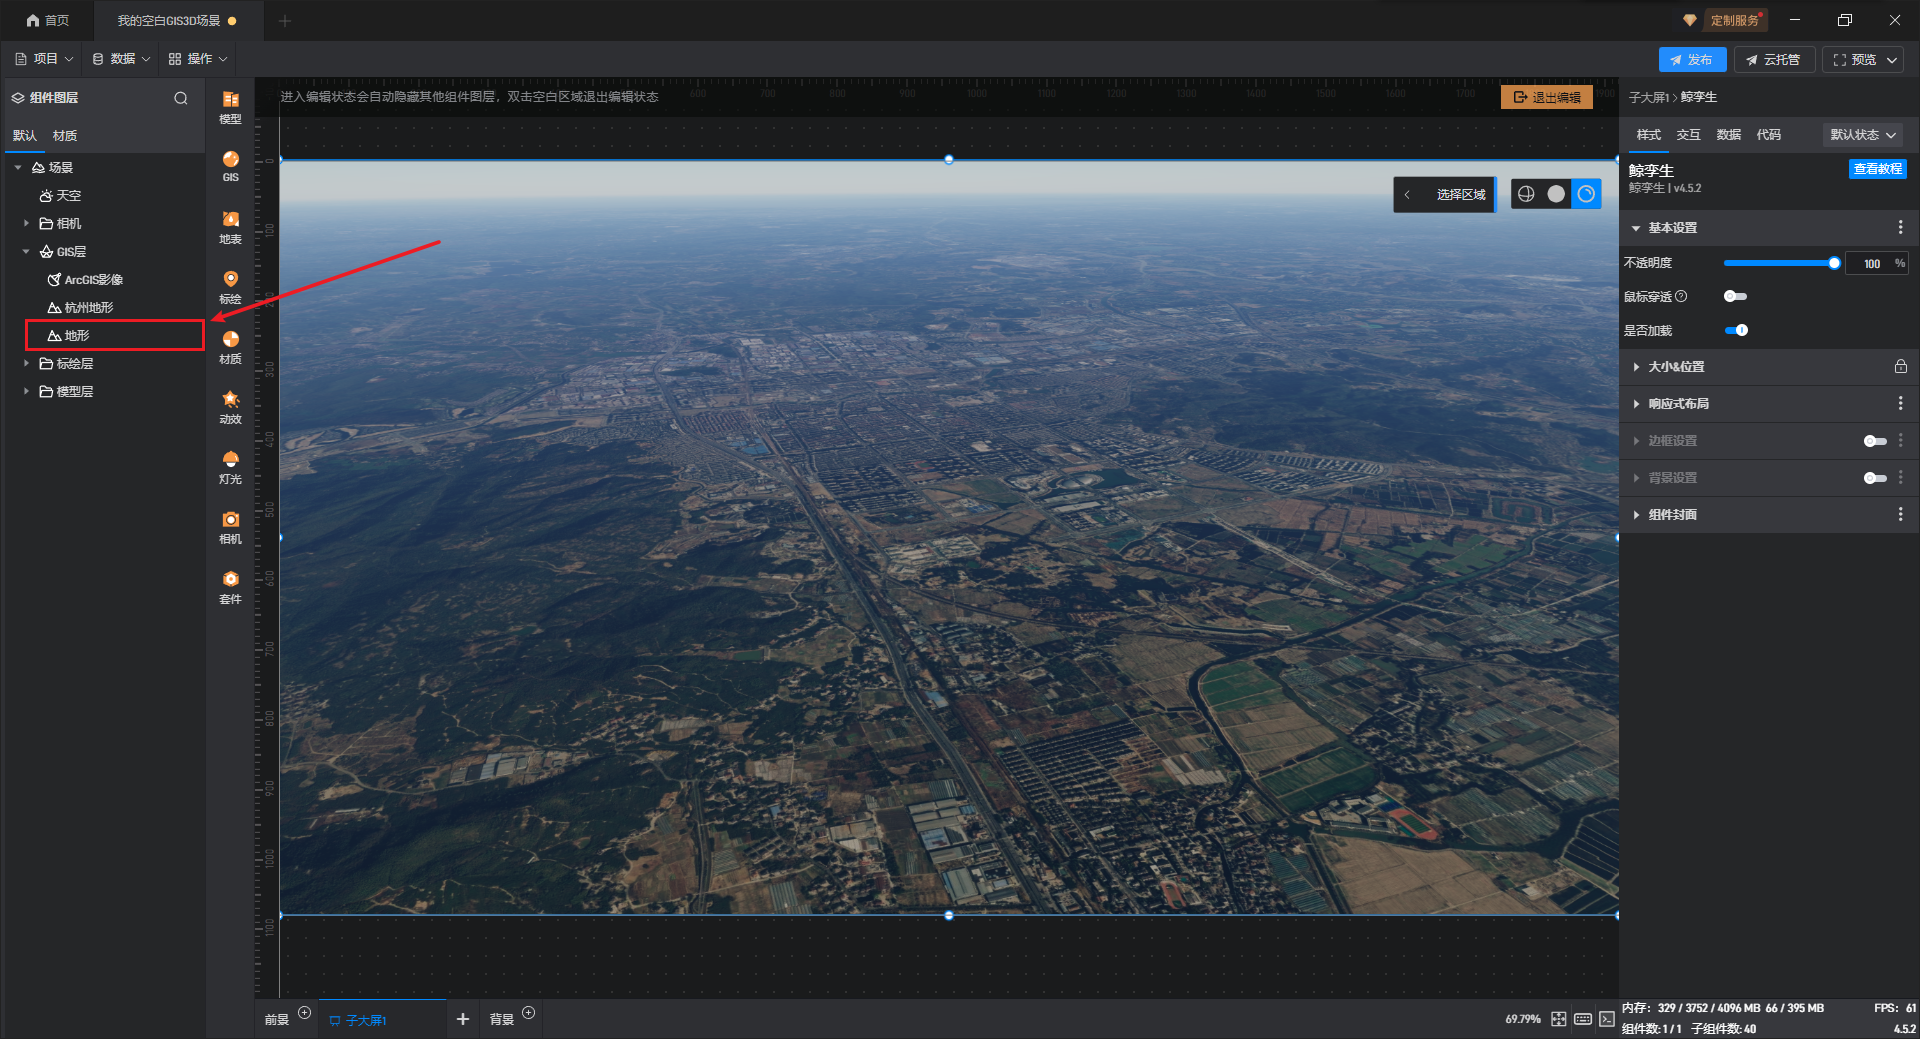
Task: Open the 项目 menu
Action: click(45, 59)
